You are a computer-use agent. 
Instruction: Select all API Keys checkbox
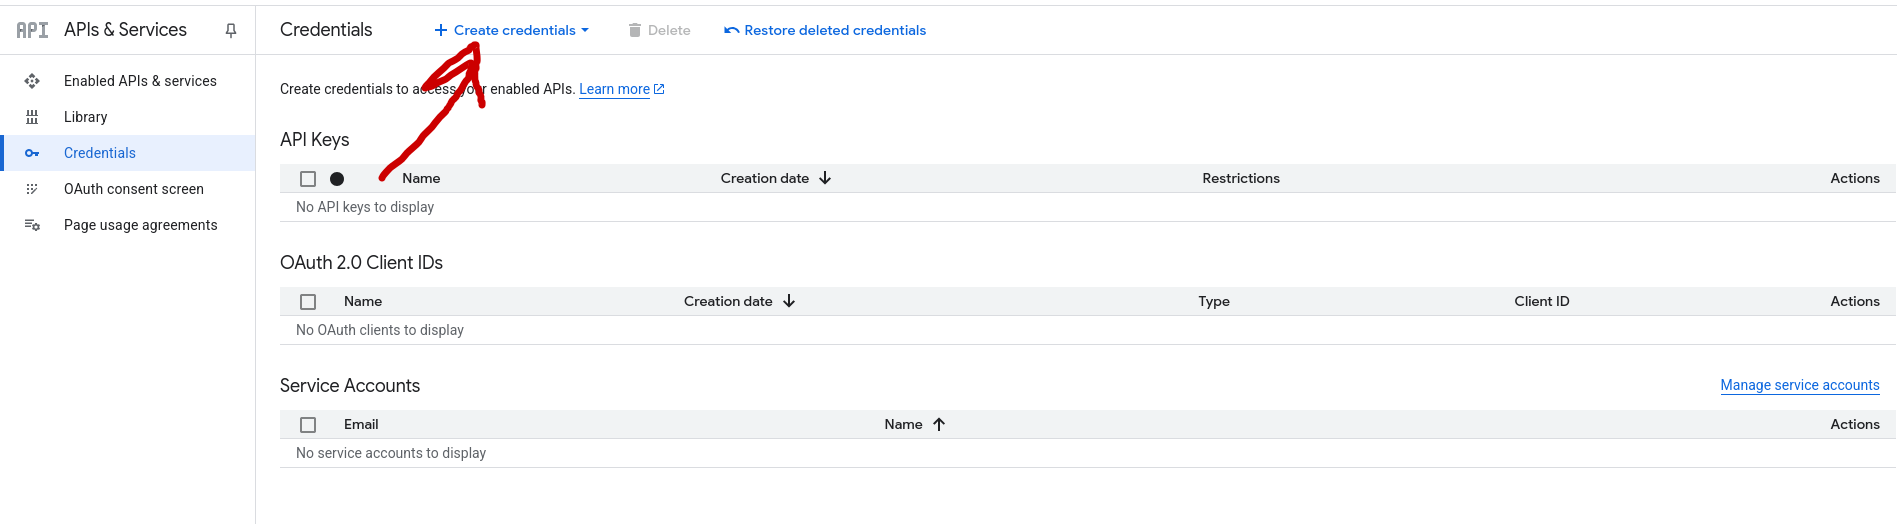[x=308, y=179]
